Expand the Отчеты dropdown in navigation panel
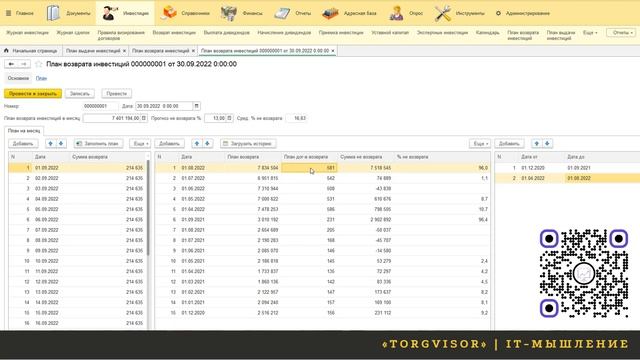This screenshot has width=640, height=360. pyautogui.click(x=621, y=33)
